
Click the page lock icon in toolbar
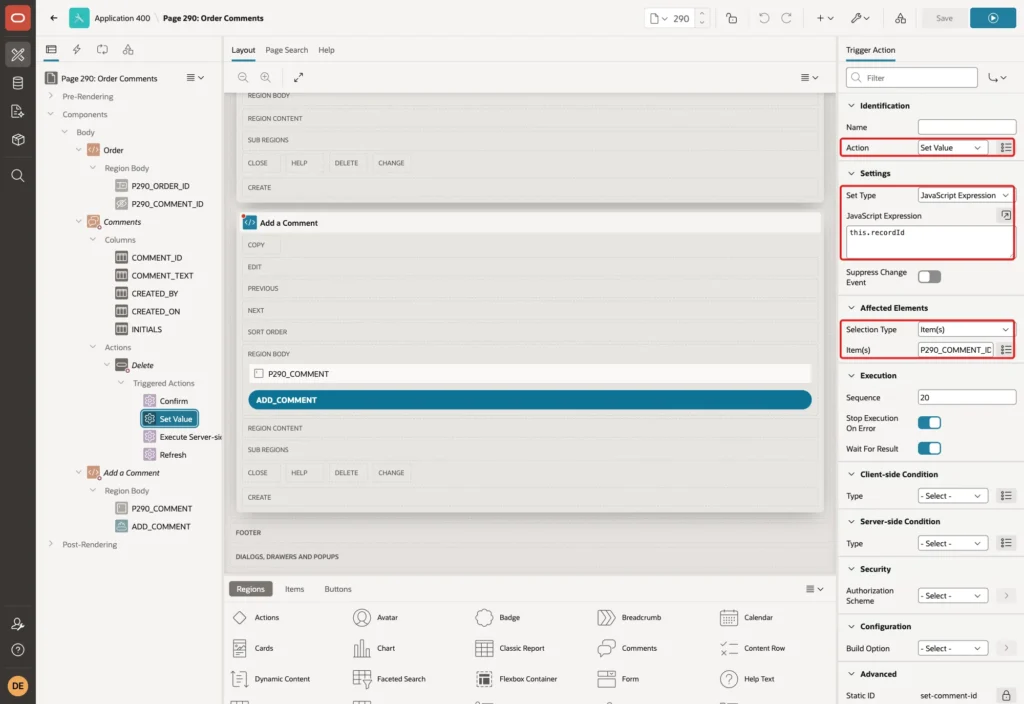(731, 18)
